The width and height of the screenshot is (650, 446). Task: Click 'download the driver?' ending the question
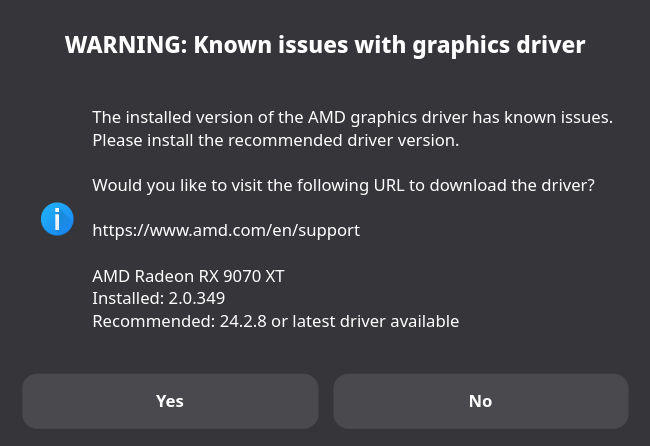click(x=512, y=185)
